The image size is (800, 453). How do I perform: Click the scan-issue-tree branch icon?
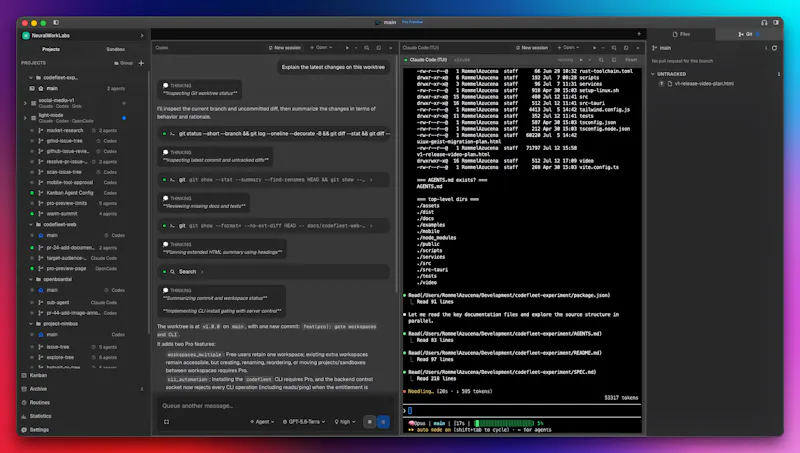coord(41,172)
